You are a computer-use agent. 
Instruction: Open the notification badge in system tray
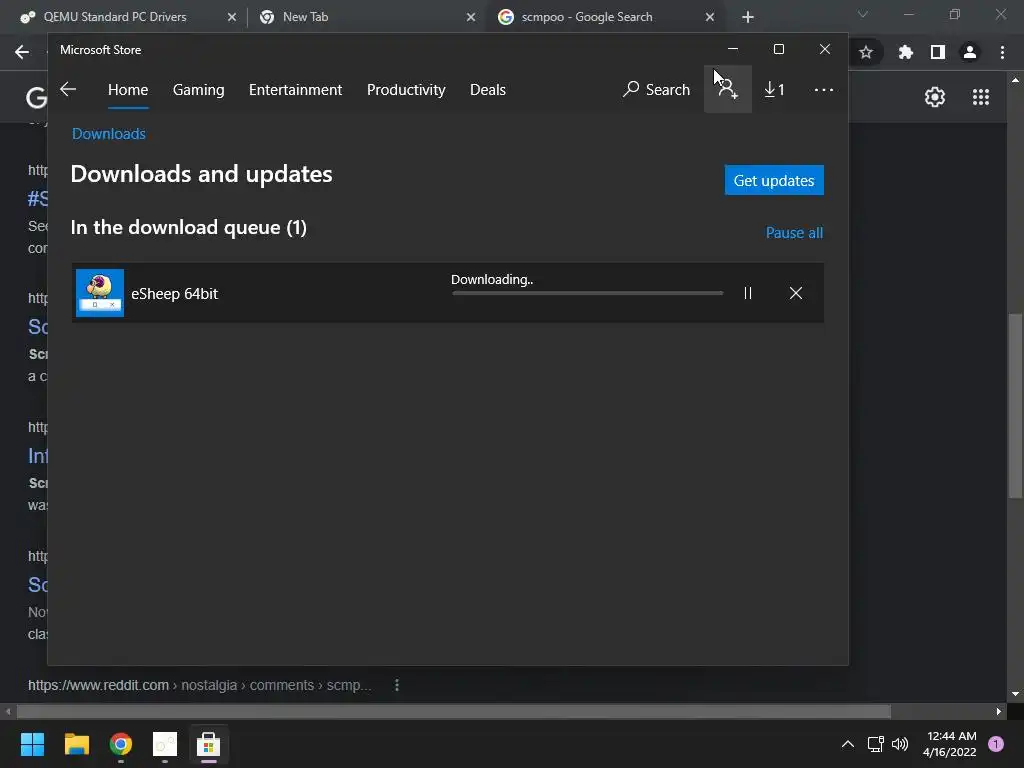(x=996, y=744)
